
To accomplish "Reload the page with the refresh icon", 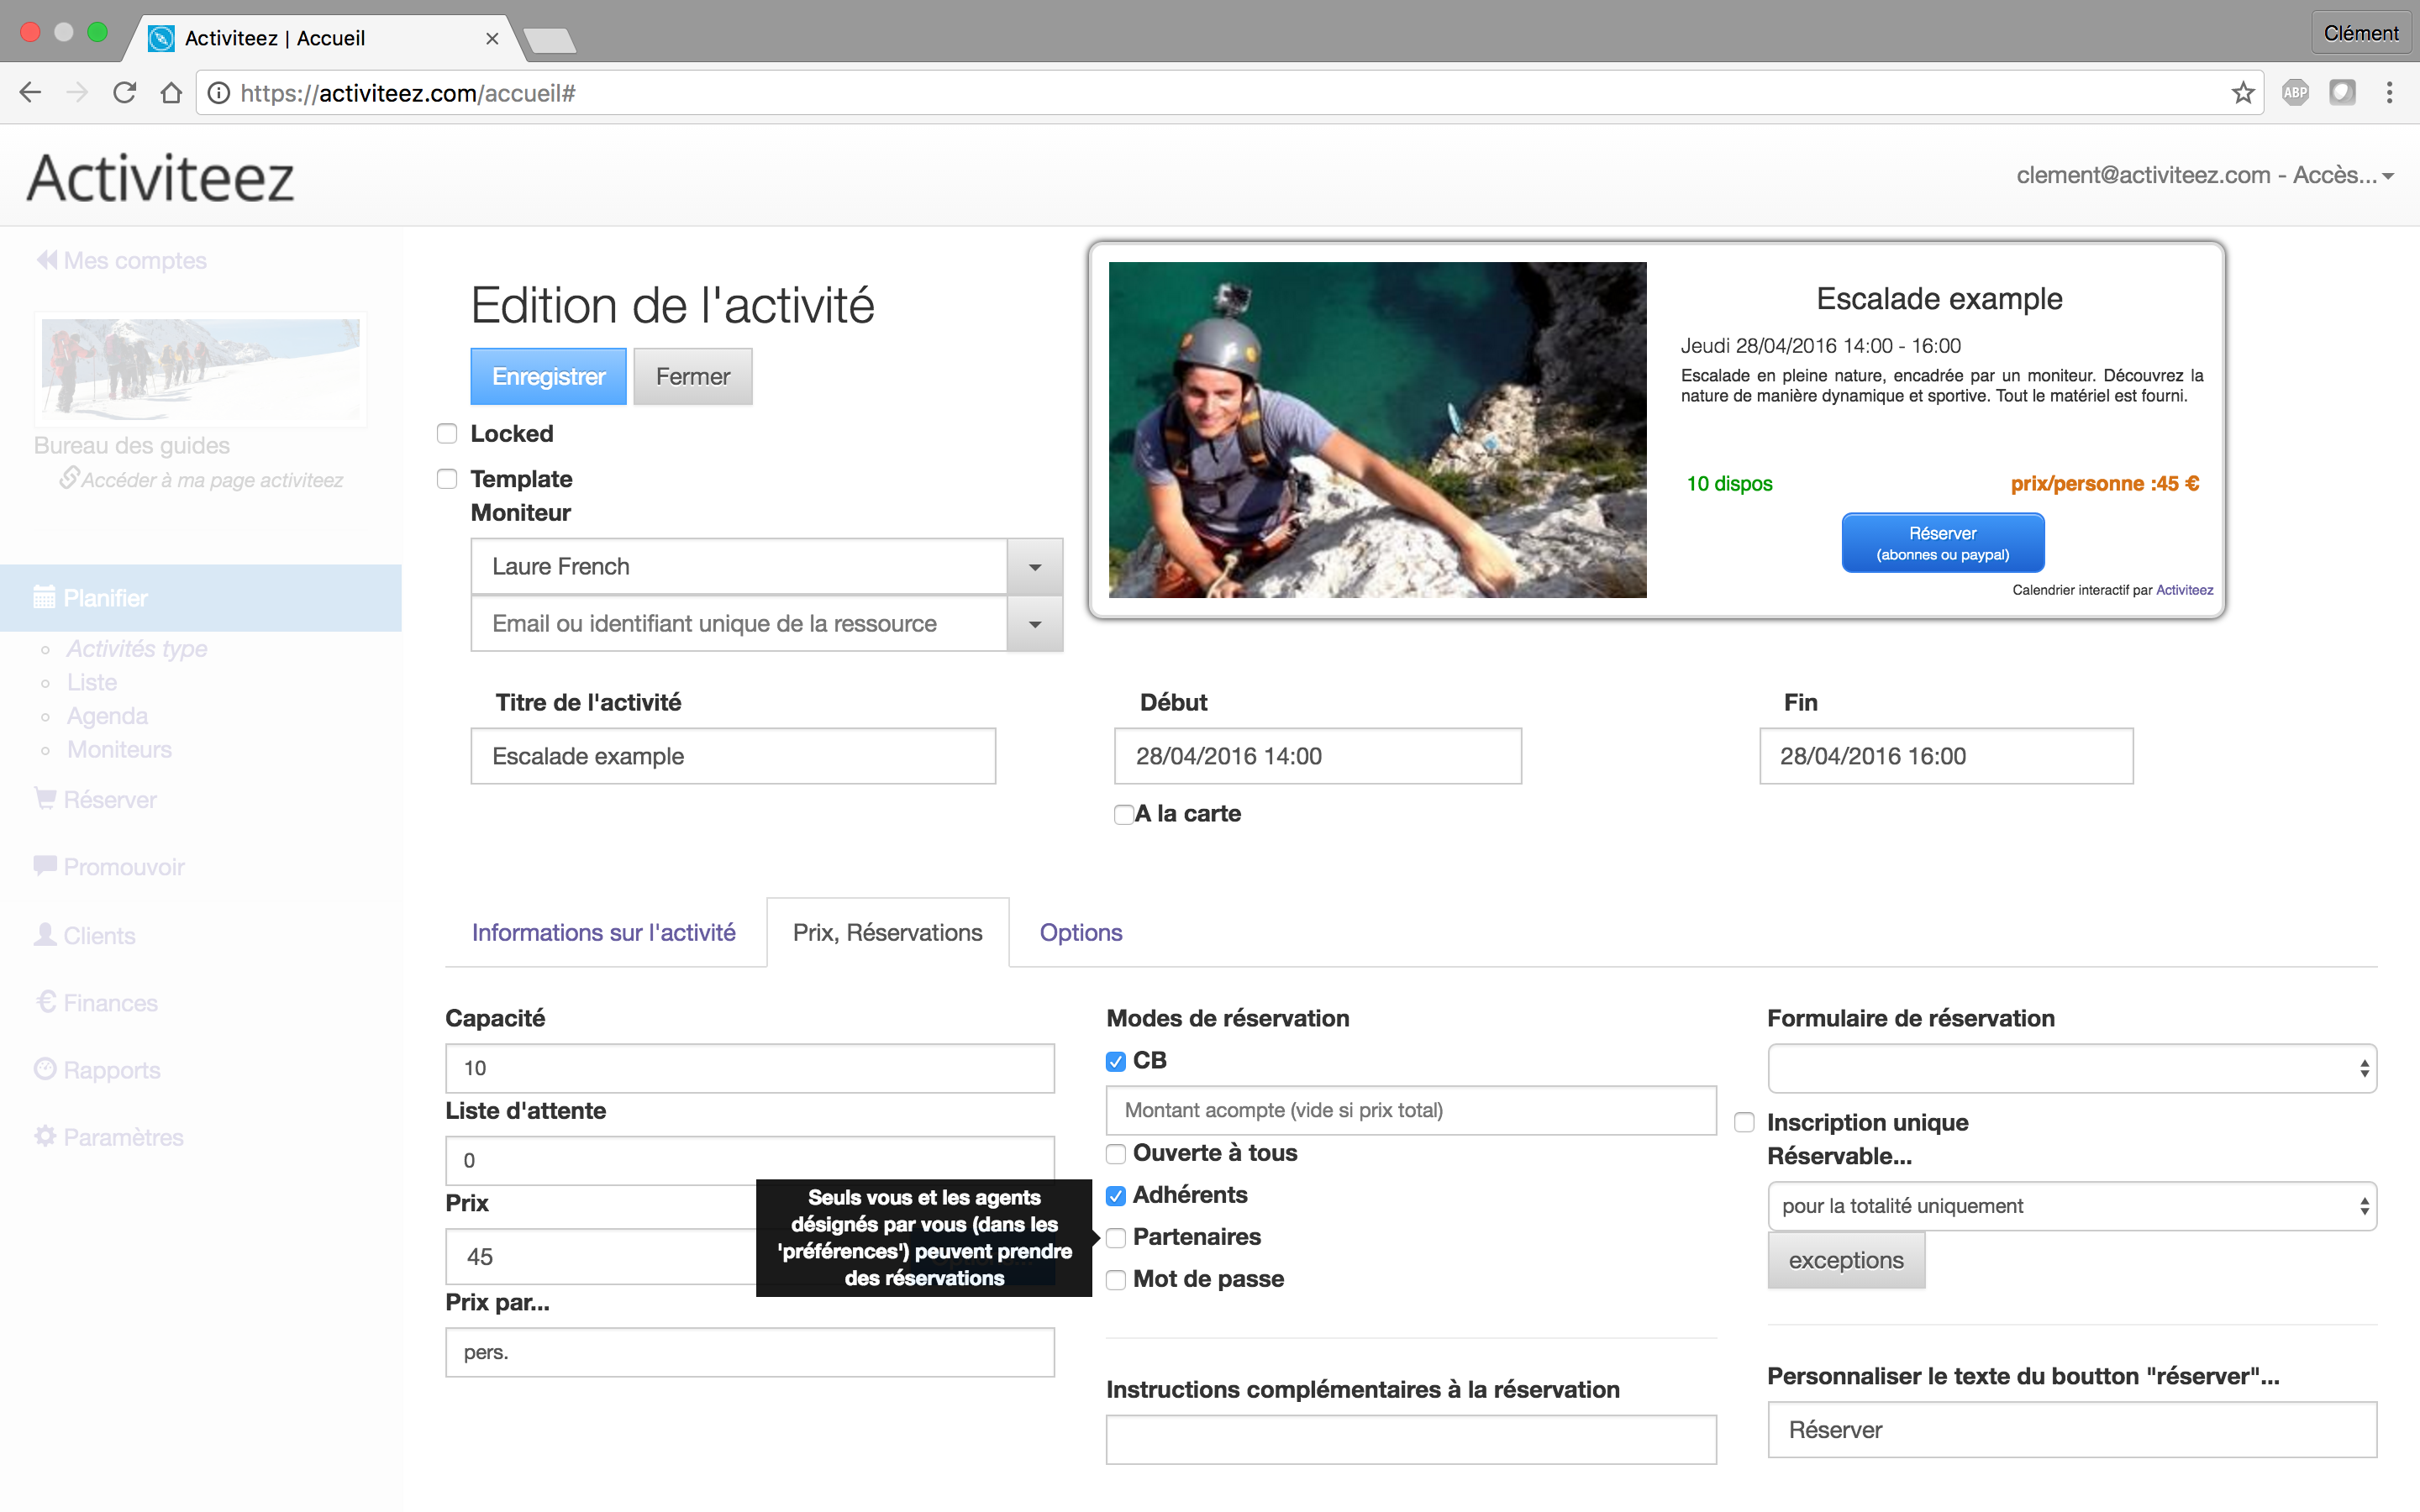I will point(124,93).
